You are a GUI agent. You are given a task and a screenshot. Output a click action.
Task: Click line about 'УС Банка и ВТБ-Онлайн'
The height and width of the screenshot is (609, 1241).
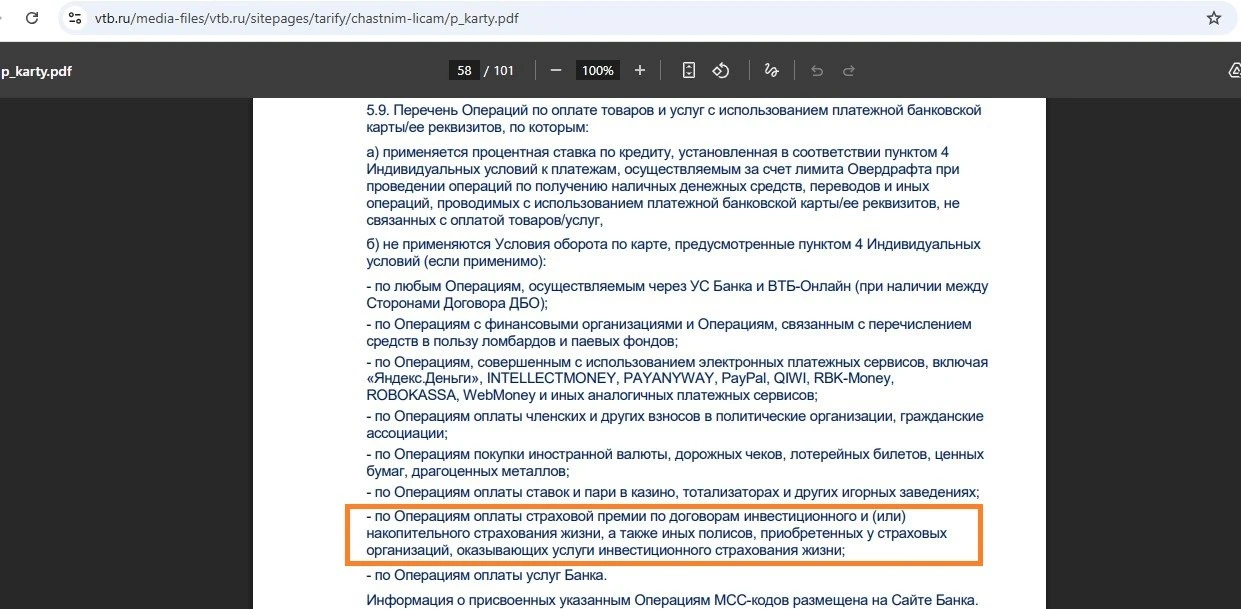(677, 294)
